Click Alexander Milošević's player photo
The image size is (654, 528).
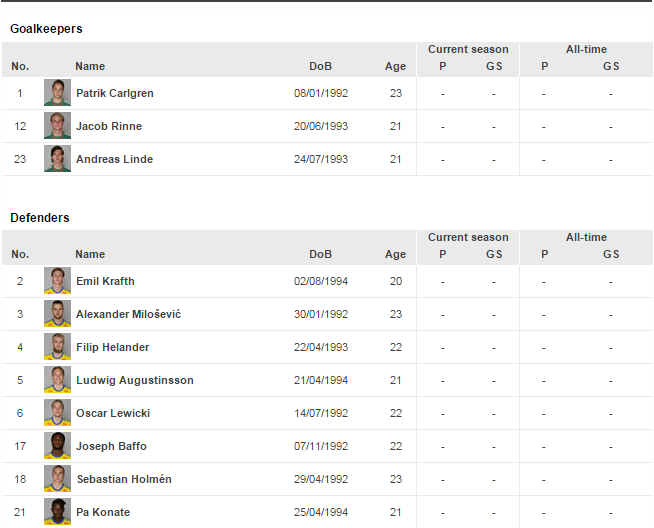coord(57,314)
